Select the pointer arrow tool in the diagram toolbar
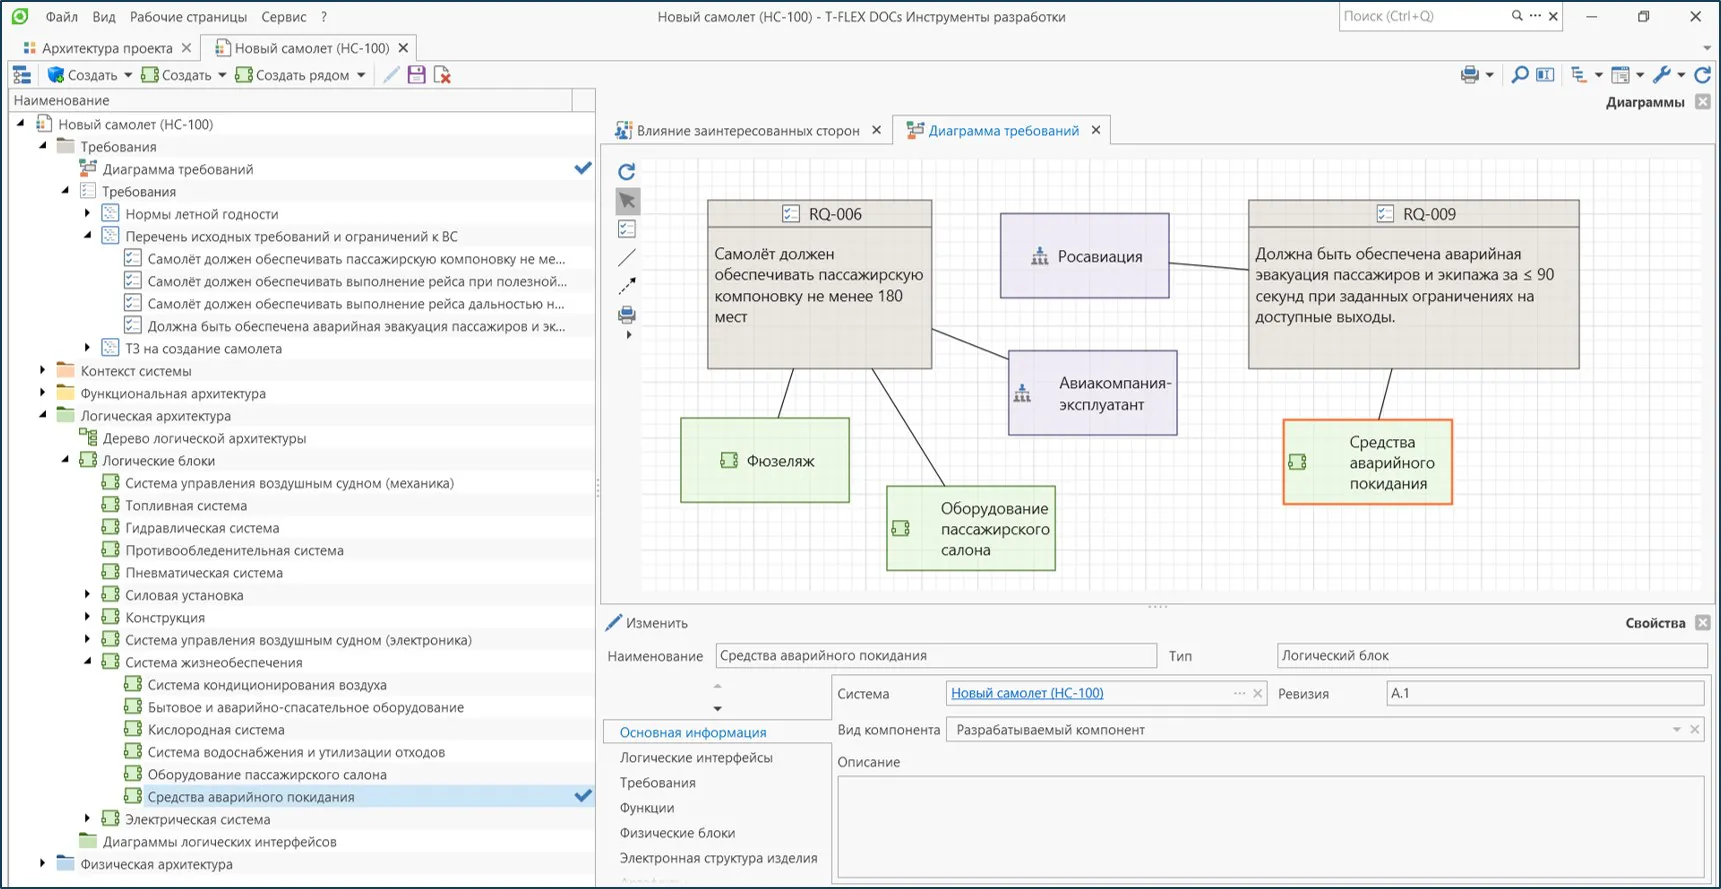 (627, 201)
